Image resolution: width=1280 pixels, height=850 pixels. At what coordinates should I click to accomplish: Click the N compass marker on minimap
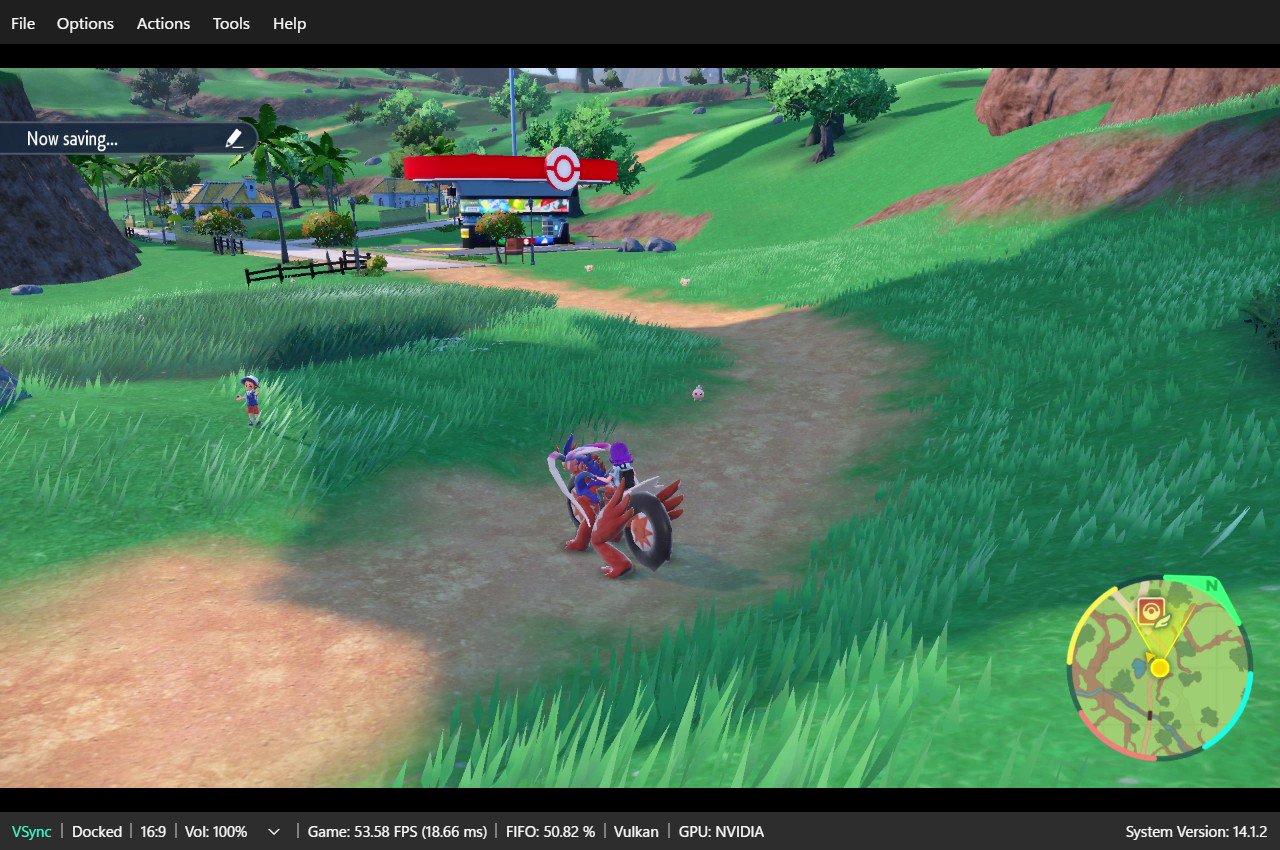pyautogui.click(x=1211, y=585)
